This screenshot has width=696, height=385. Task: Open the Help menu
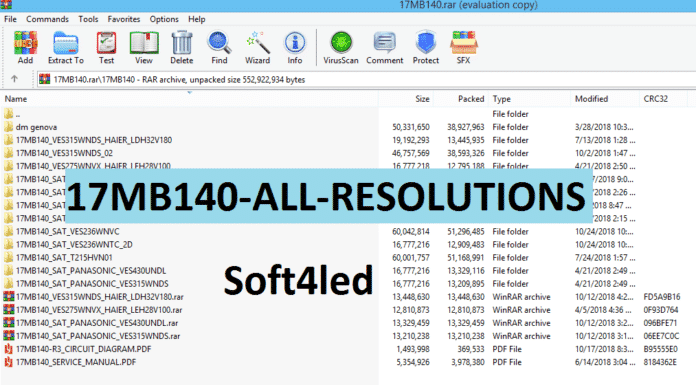pos(197,19)
